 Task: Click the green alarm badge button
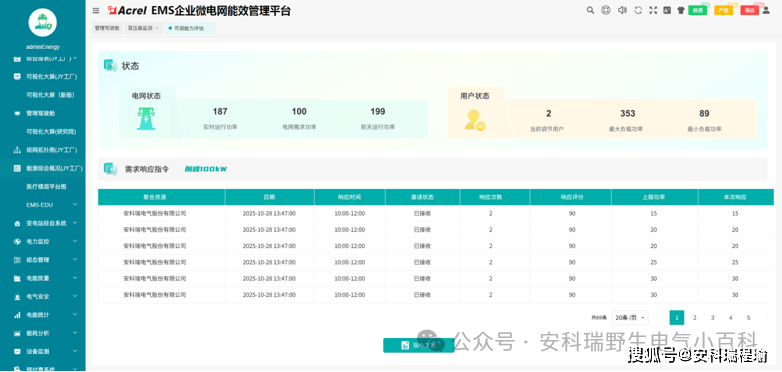click(x=698, y=10)
